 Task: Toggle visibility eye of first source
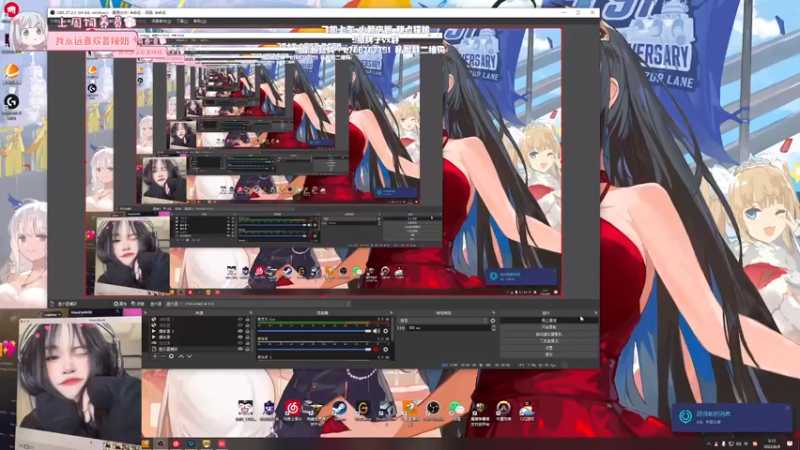(x=240, y=321)
